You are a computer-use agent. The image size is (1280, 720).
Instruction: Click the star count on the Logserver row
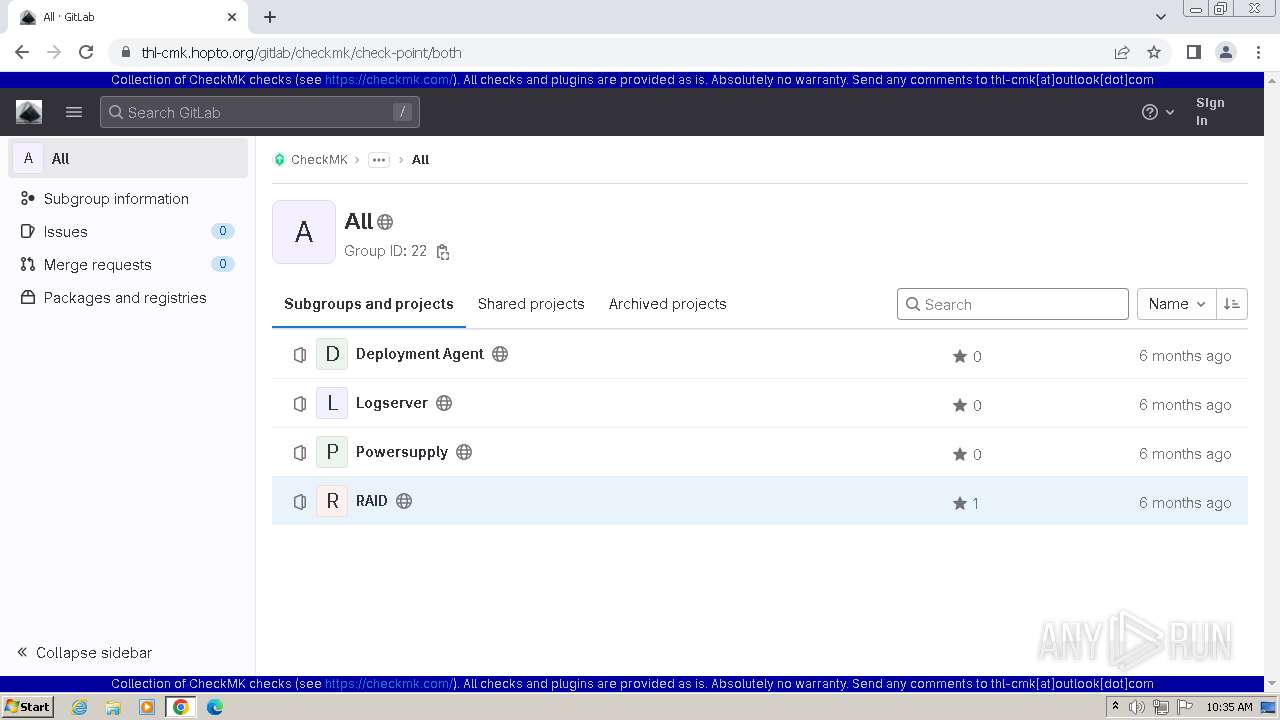(x=967, y=405)
